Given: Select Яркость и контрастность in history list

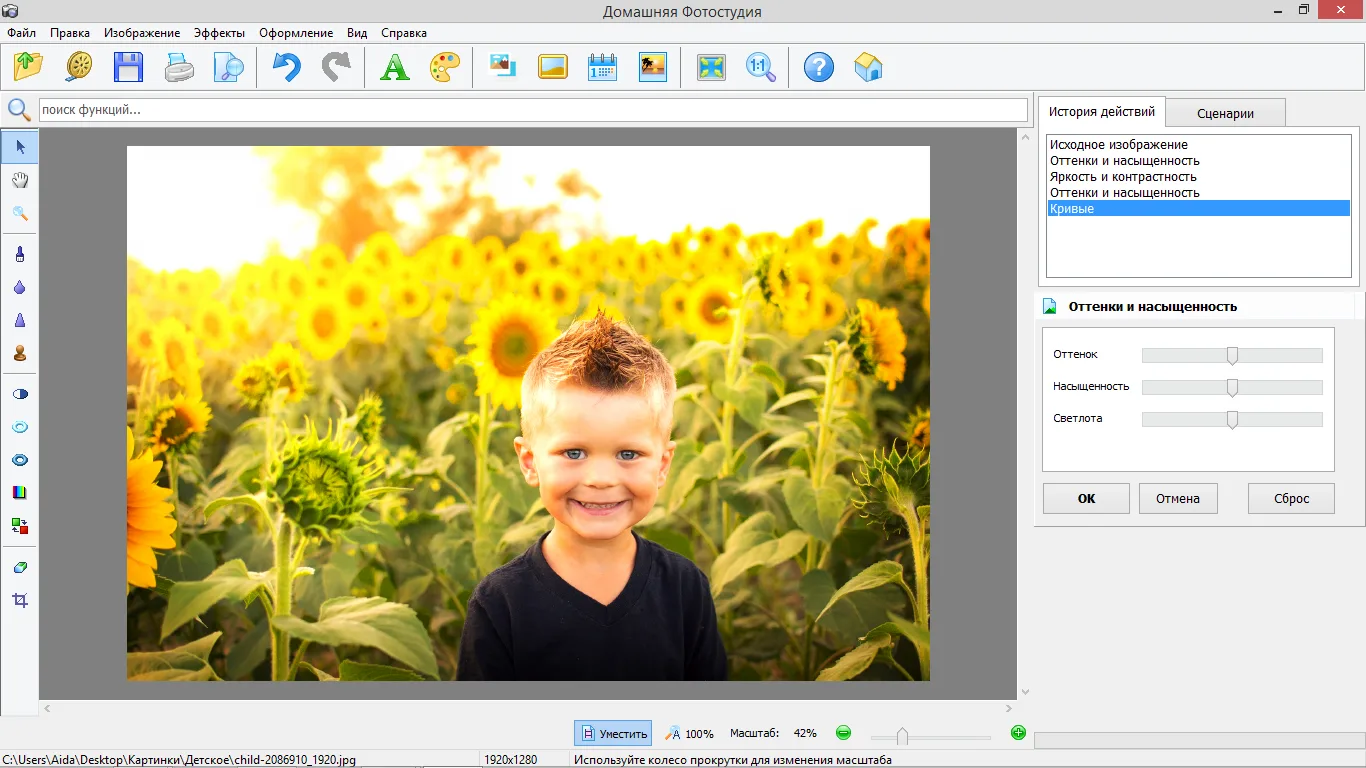Looking at the screenshot, I should click(x=1122, y=177).
